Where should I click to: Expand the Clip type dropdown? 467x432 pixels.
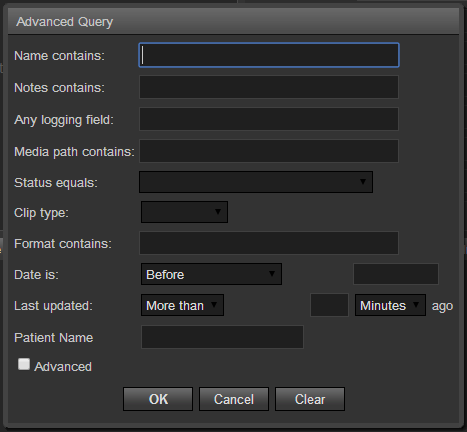(x=184, y=212)
